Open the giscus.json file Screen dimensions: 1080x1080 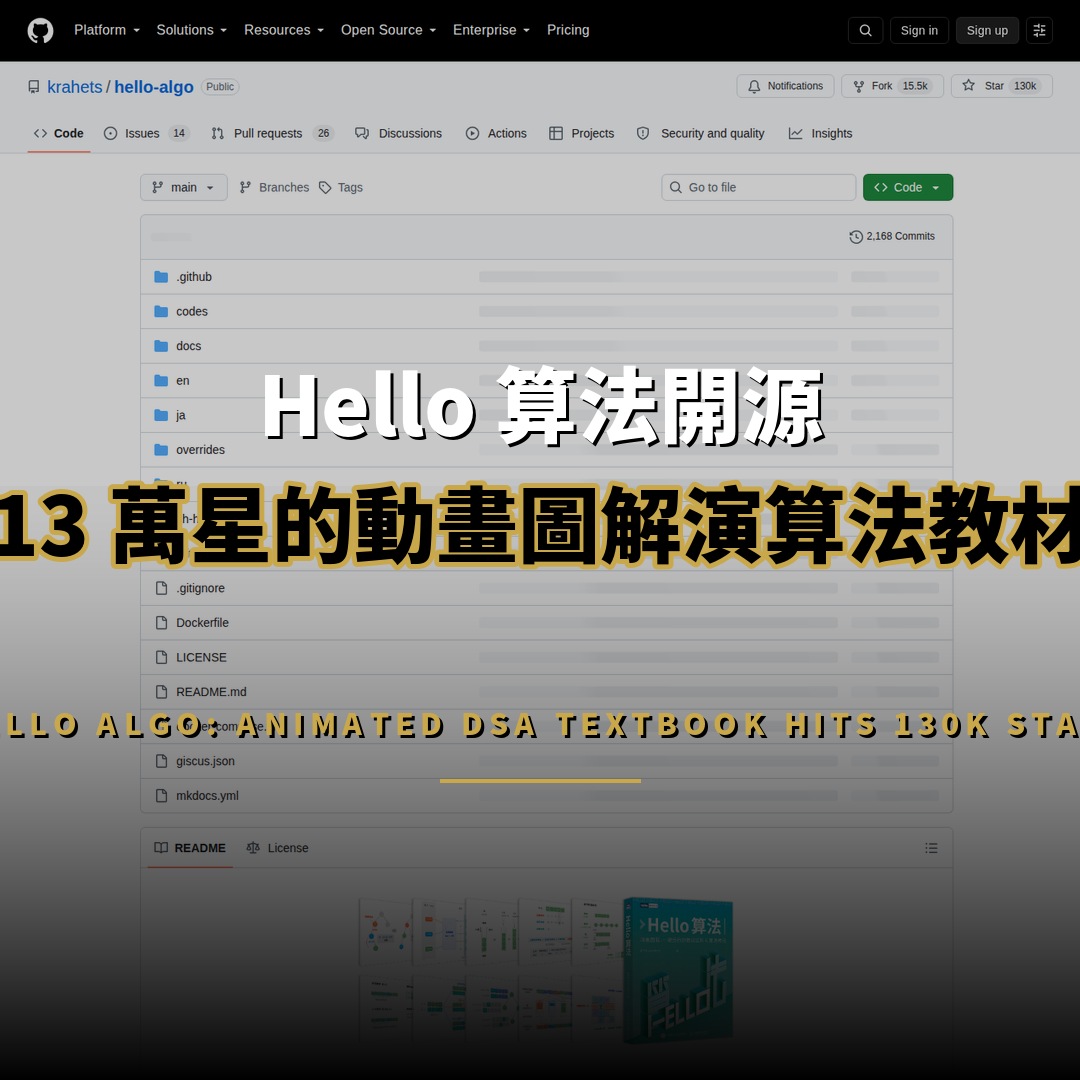tap(205, 761)
